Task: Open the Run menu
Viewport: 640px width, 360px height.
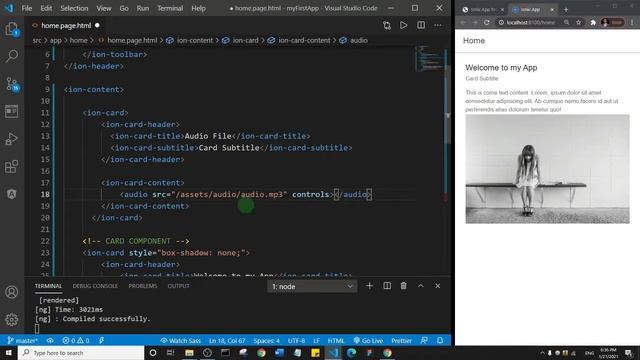Action: [142, 8]
